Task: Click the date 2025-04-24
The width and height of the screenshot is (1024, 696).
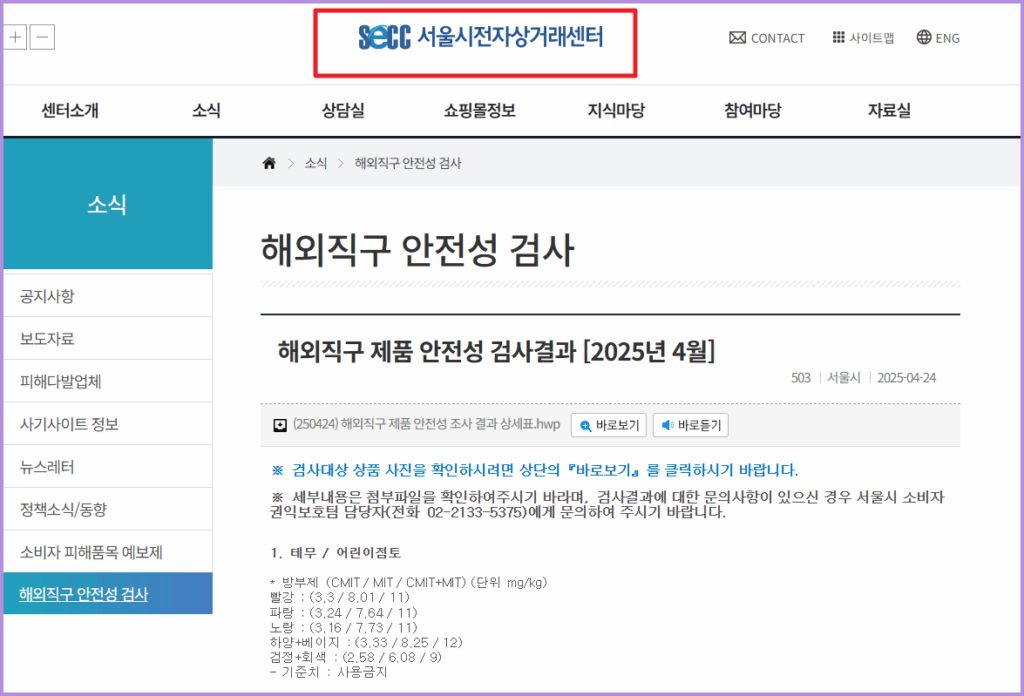Action: [x=906, y=378]
